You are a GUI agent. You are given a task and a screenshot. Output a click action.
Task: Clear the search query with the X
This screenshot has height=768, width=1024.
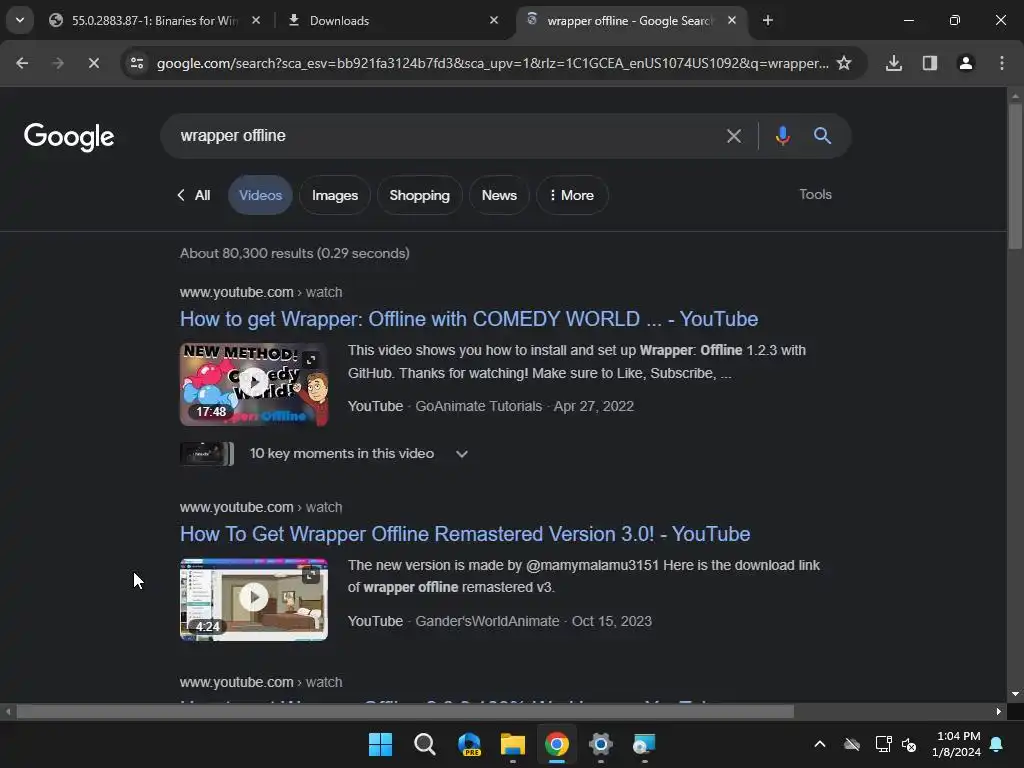pyautogui.click(x=734, y=136)
